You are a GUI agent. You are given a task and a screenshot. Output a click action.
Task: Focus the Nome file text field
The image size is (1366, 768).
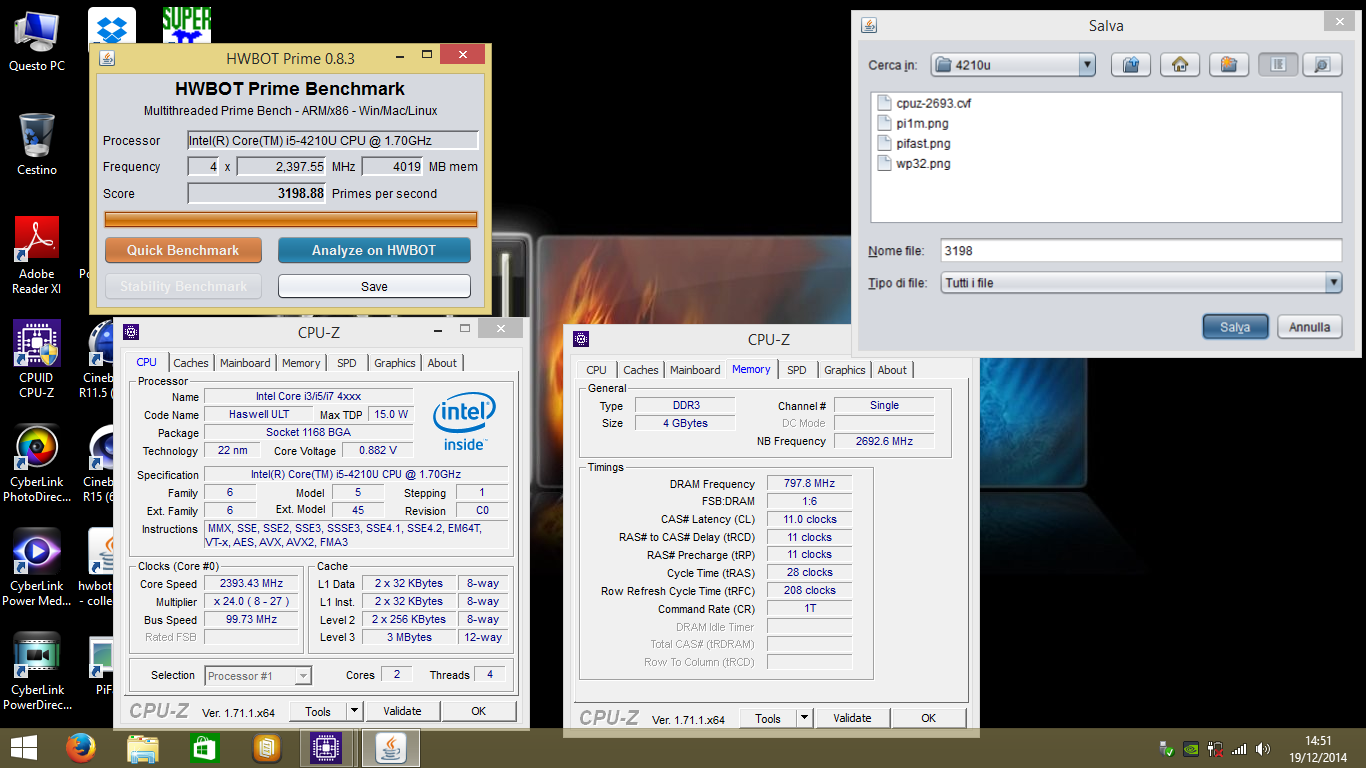pos(1141,251)
